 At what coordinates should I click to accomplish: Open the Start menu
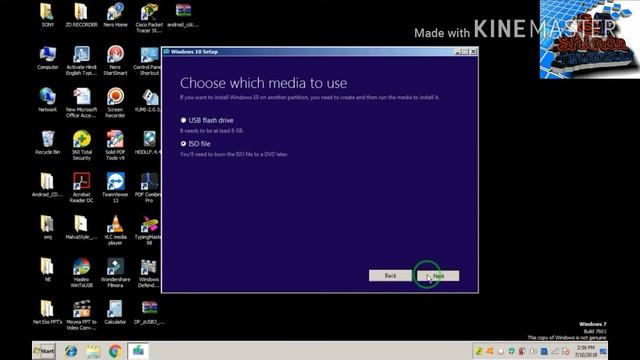[x=44, y=351]
